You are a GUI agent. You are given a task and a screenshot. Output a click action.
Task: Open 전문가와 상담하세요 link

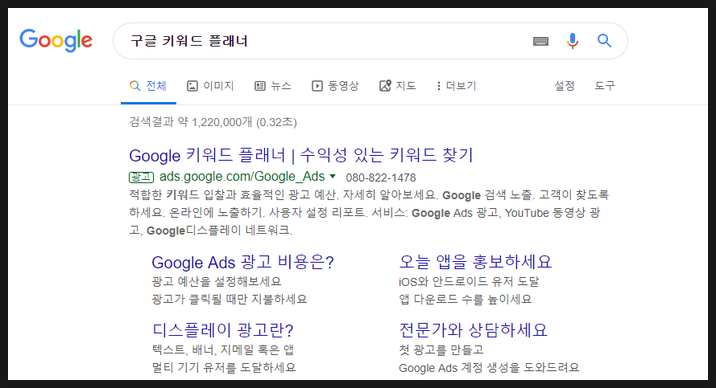point(473,330)
